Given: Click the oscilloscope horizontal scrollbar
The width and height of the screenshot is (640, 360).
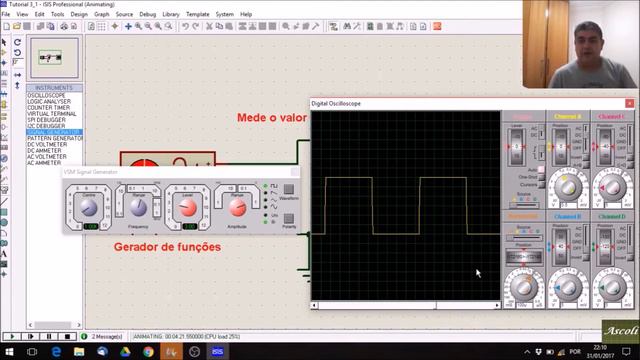Looking at the screenshot, I should [405, 305].
